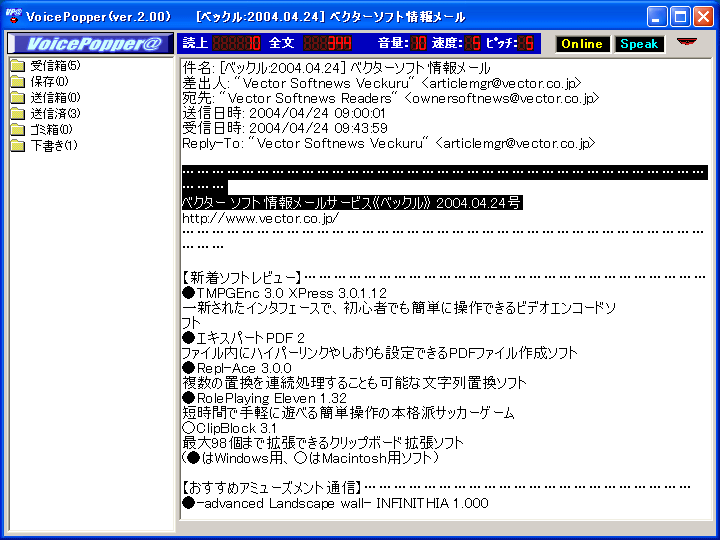
Task: Click highlighted ベクターソフト情報メールサービス line
Action: (352, 202)
